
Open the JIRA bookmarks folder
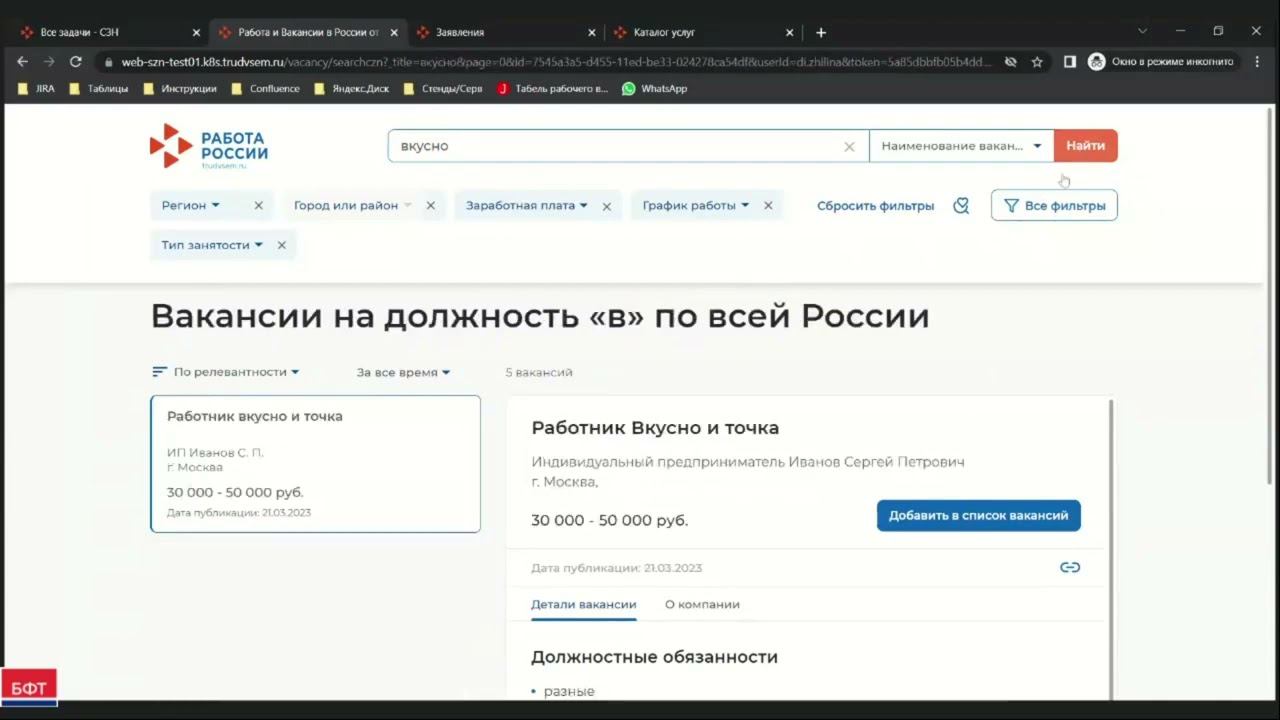click(x=36, y=88)
